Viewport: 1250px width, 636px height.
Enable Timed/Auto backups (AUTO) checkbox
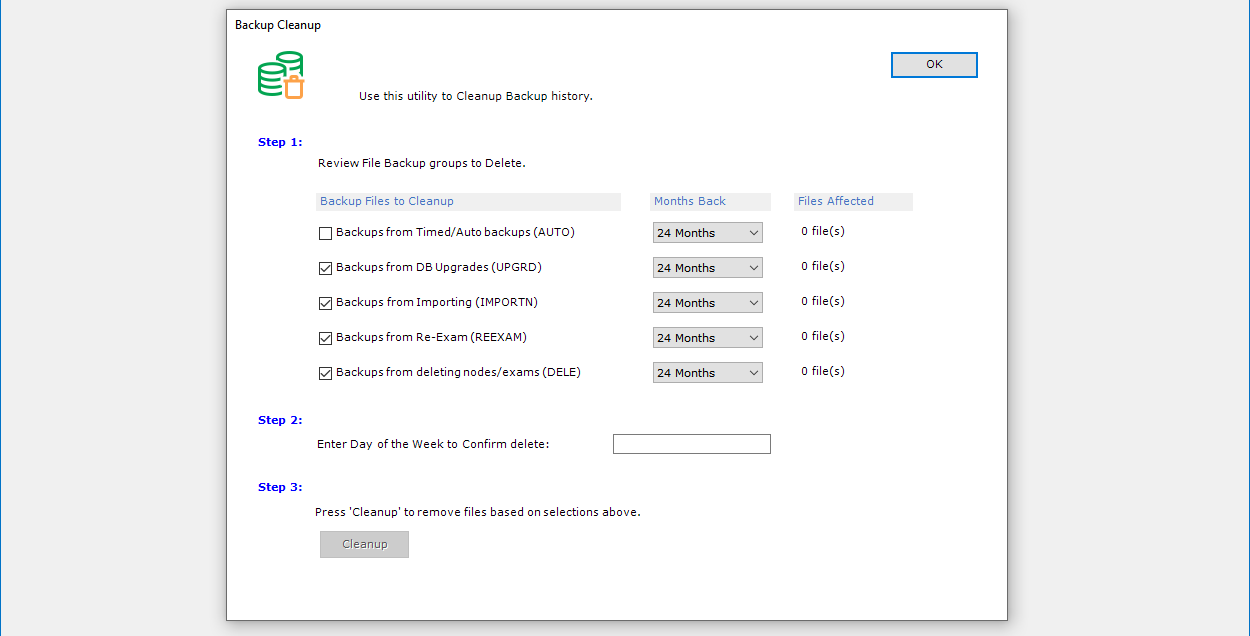(325, 233)
